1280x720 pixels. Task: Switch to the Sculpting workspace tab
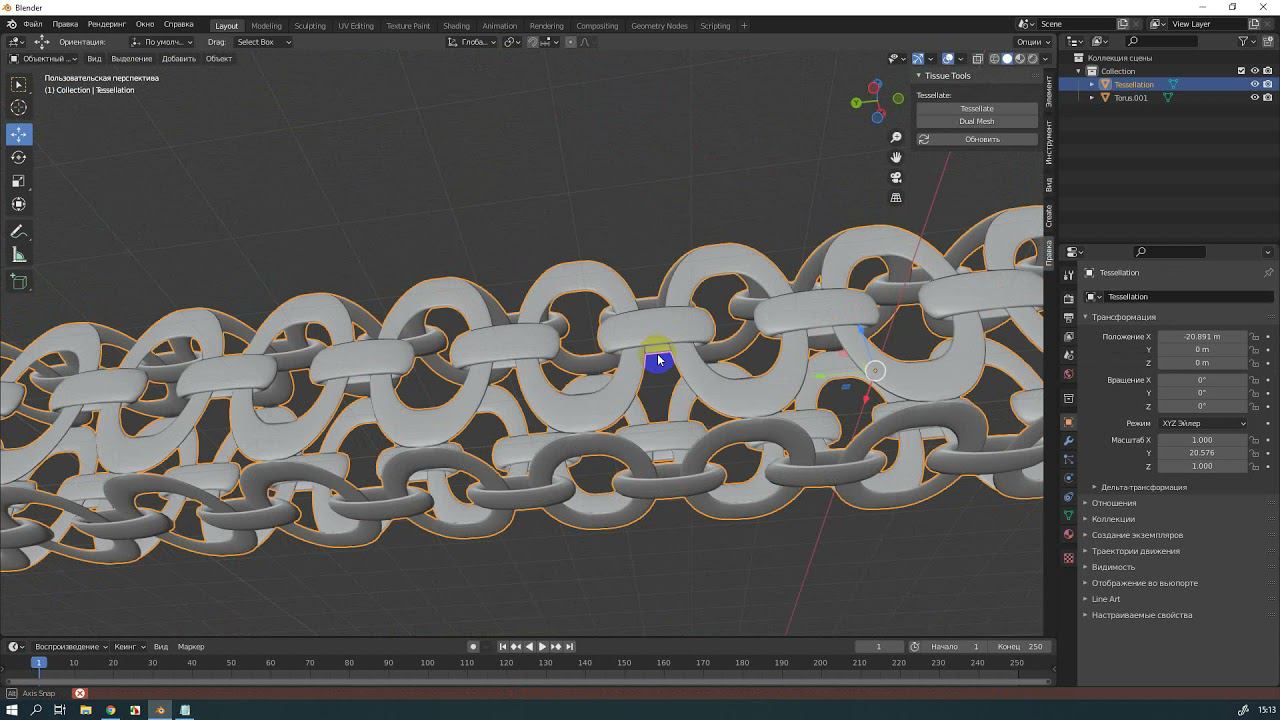click(x=309, y=26)
